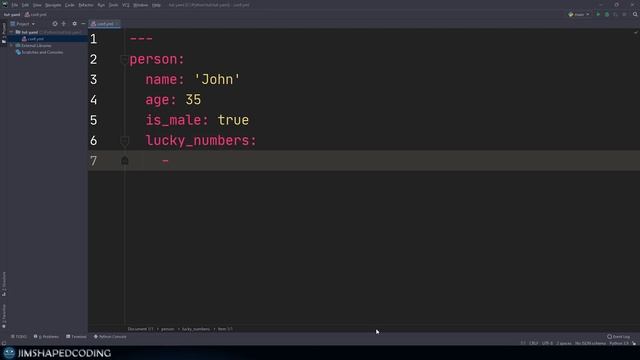Click the No JSON schema status entry
This screenshot has width=640, height=360.
[x=590, y=343]
